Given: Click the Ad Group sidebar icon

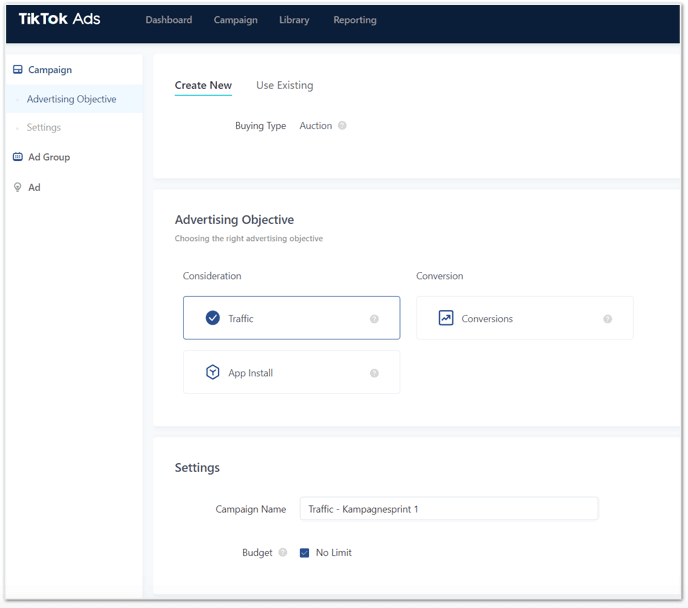Looking at the screenshot, I should pos(17,157).
